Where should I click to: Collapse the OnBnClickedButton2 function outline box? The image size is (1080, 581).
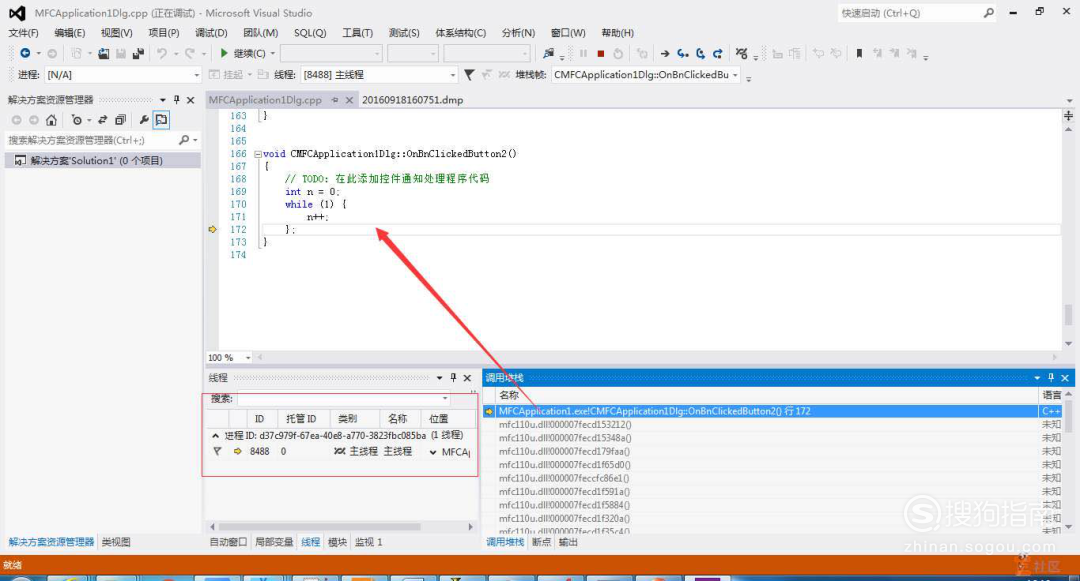tap(258, 154)
